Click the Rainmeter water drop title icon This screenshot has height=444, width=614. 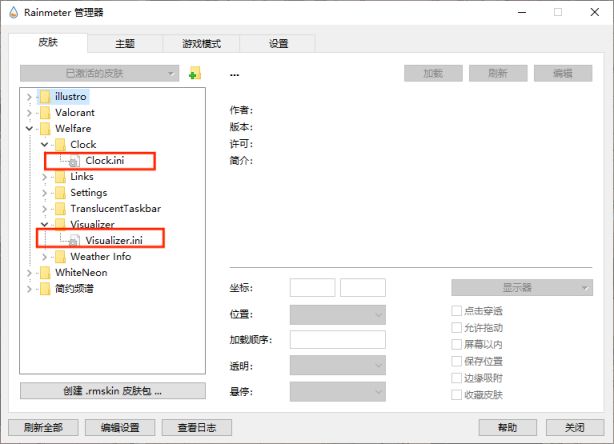click(14, 13)
